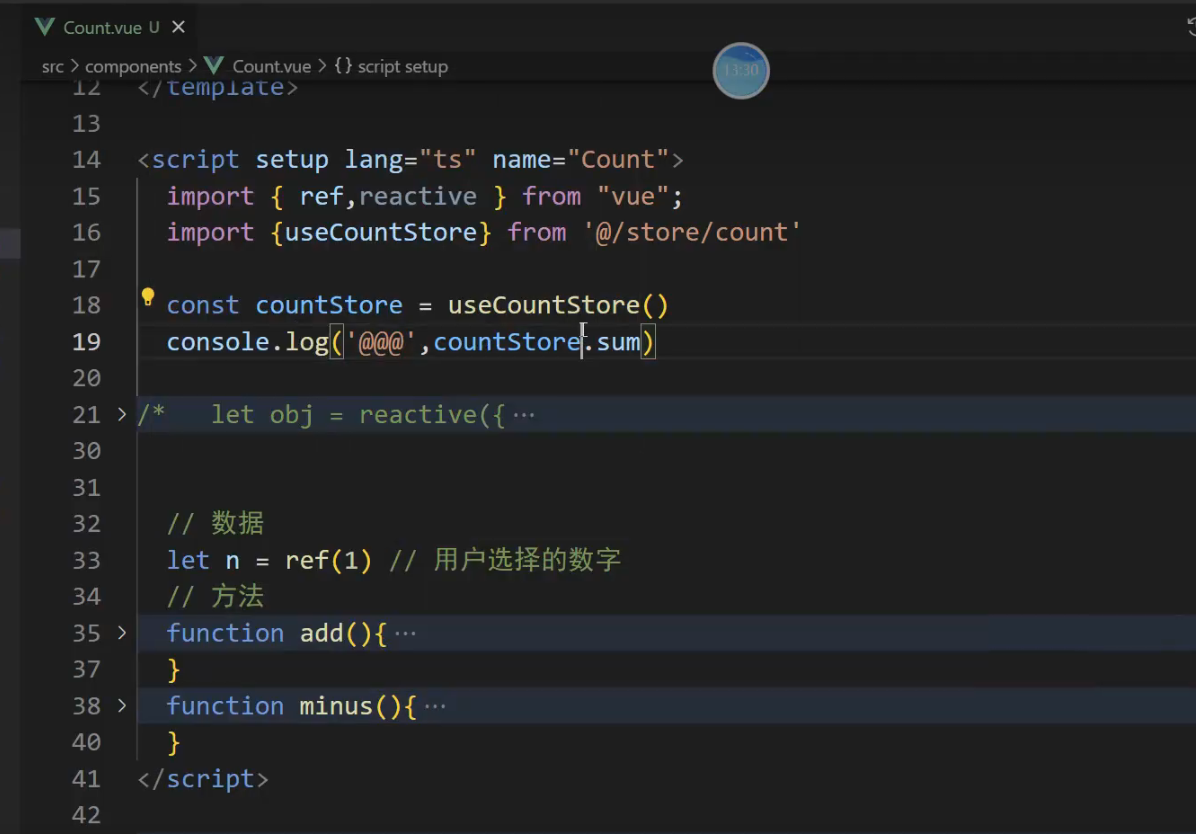Click the '@/store/count' path string
1196x835 pixels.
(692, 232)
